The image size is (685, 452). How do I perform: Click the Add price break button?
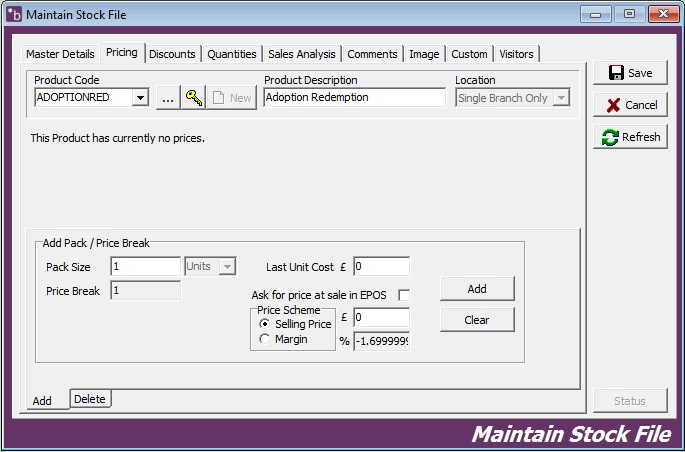(x=477, y=289)
